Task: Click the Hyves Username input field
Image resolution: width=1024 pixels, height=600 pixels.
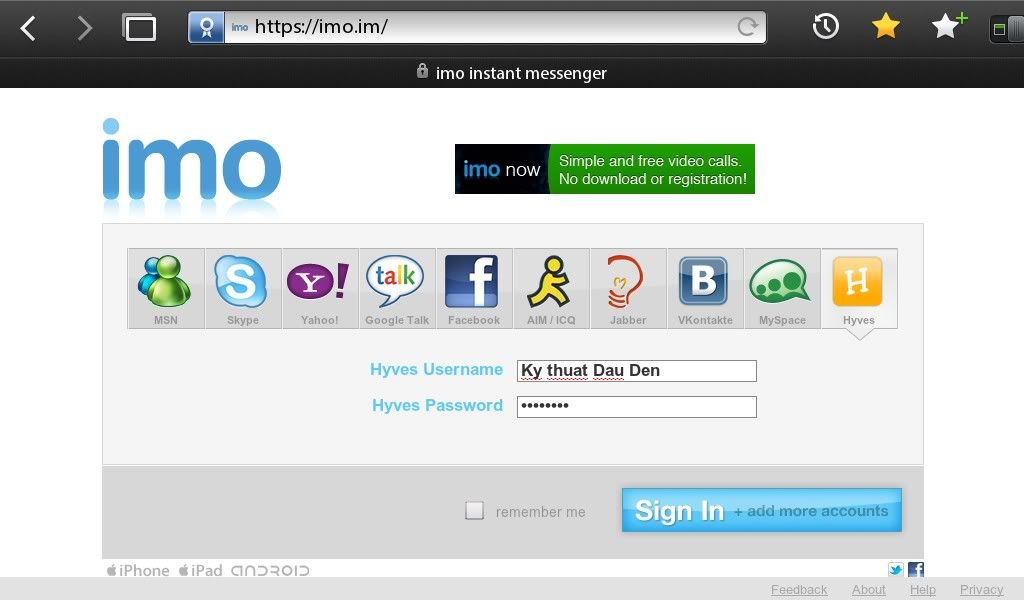Action: point(637,371)
